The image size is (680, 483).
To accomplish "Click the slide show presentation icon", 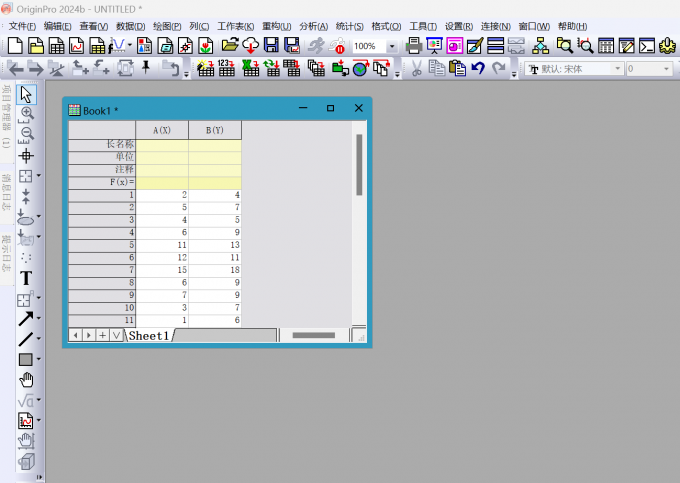I will (x=434, y=46).
